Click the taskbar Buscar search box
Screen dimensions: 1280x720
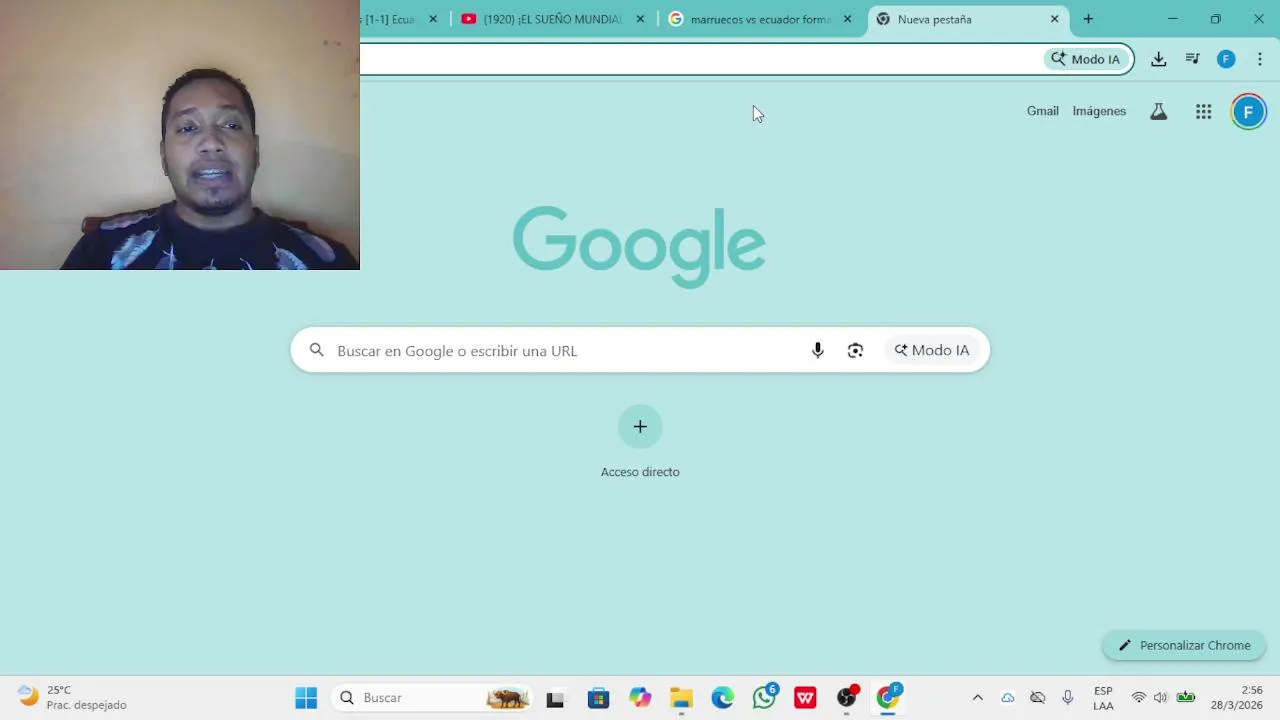click(x=433, y=698)
